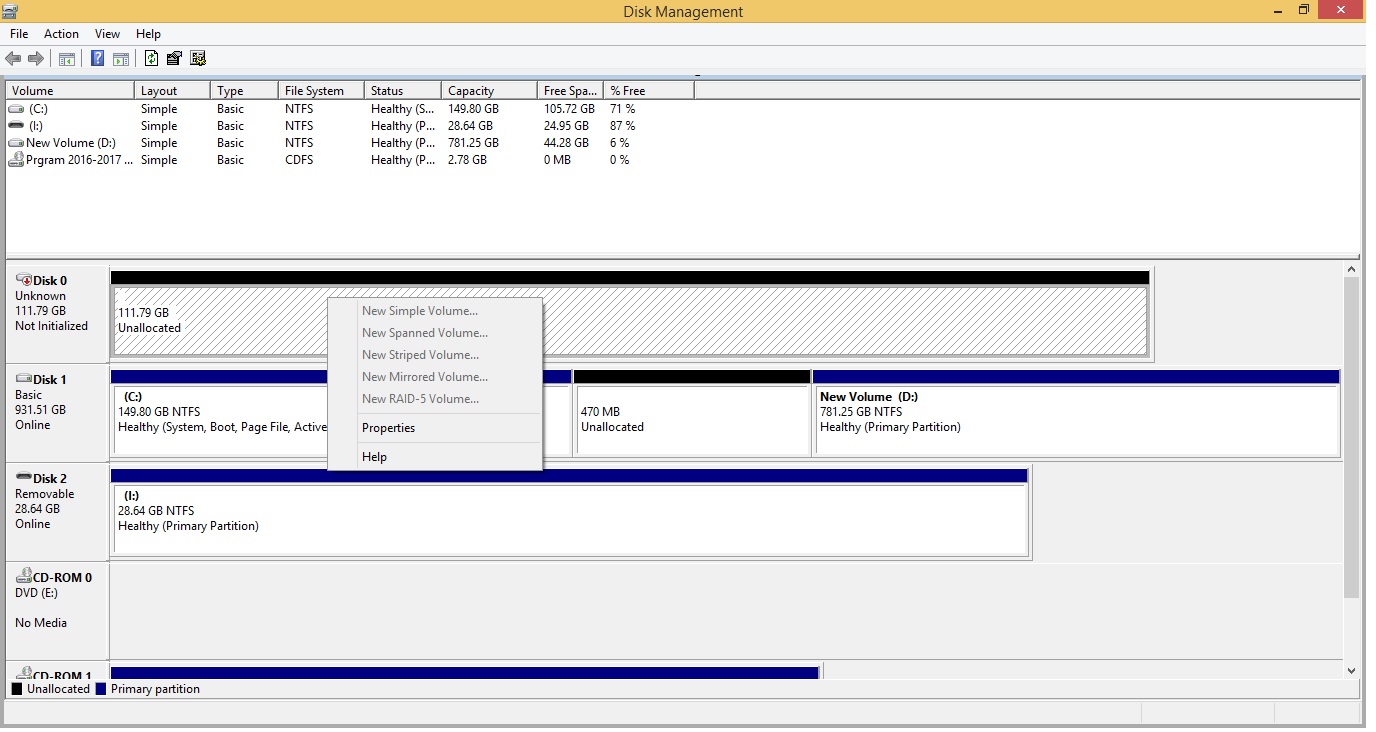
Task: Click the Forward arrow in toolbar
Action: click(36, 59)
